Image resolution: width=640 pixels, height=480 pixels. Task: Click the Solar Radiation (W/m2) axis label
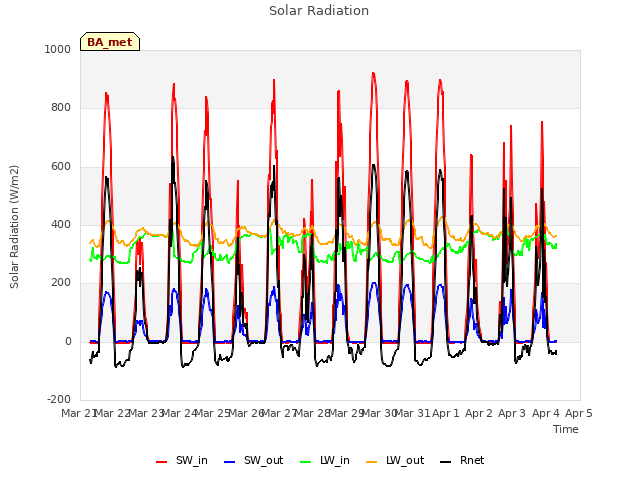[x=14, y=227]
